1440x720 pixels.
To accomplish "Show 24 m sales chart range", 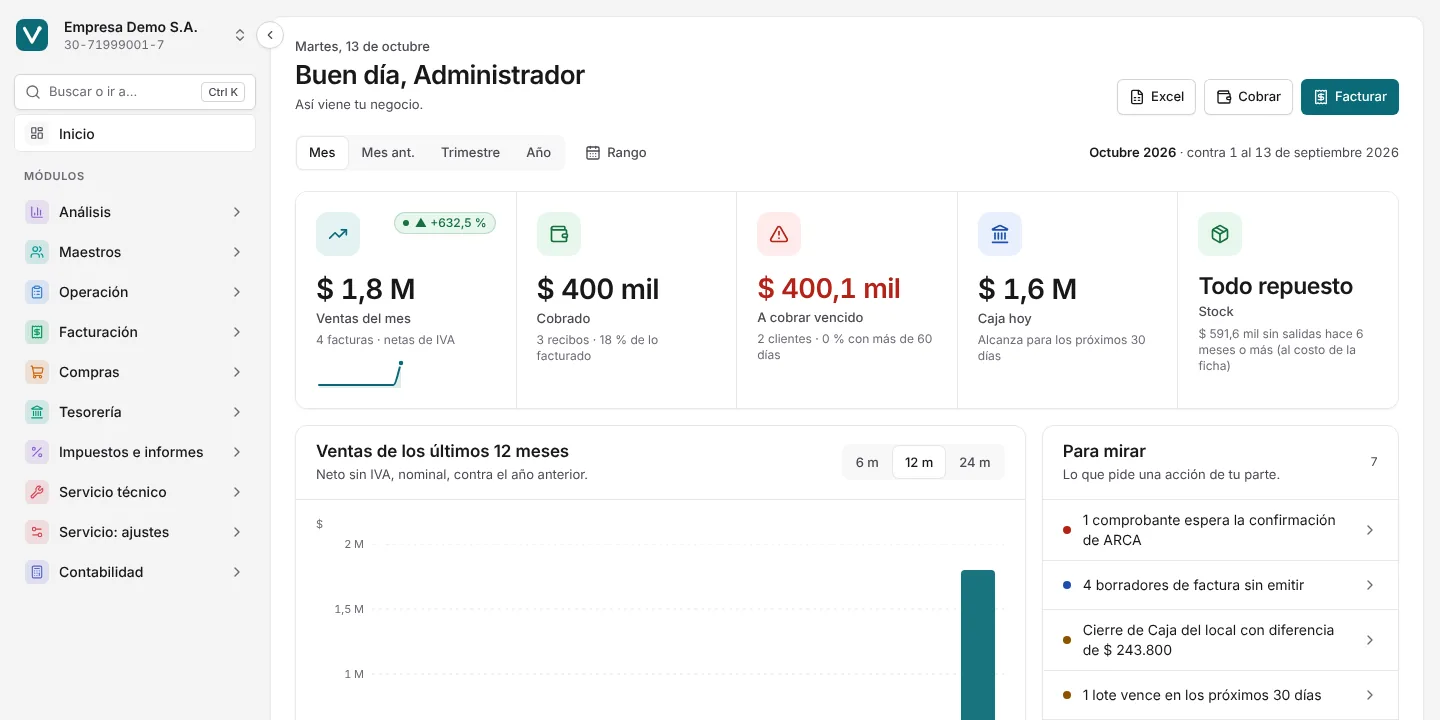I will point(975,463).
